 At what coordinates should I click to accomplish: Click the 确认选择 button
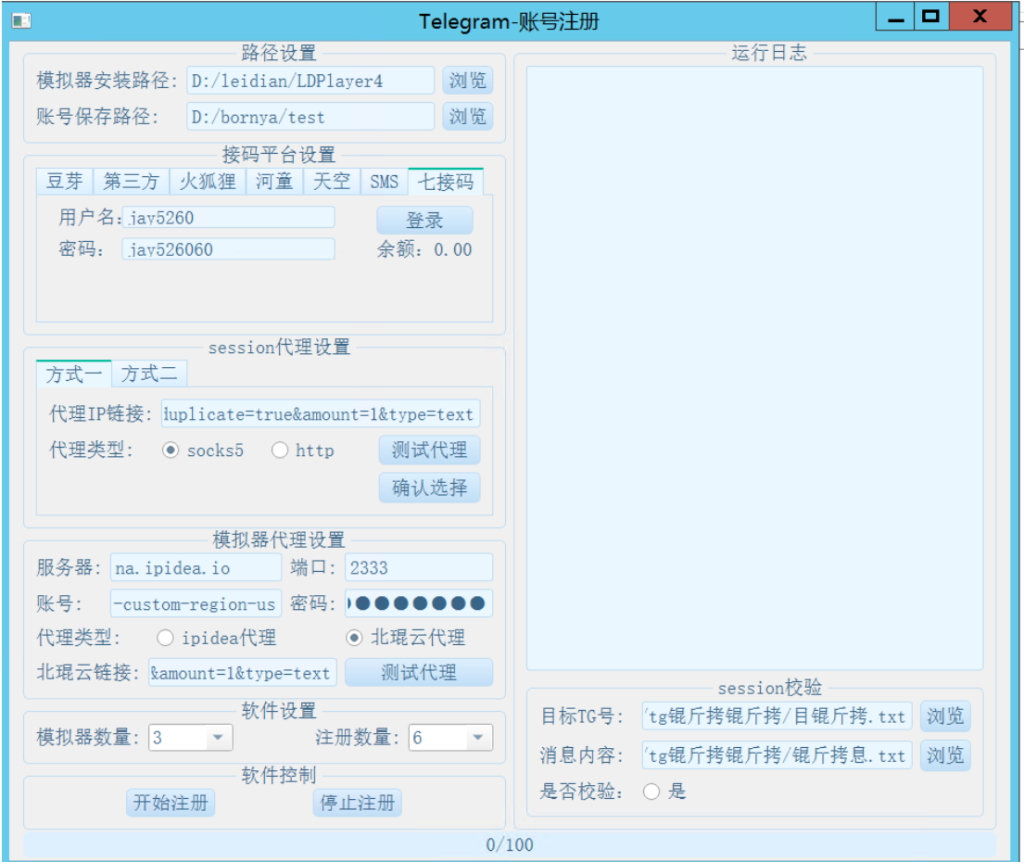(430, 488)
